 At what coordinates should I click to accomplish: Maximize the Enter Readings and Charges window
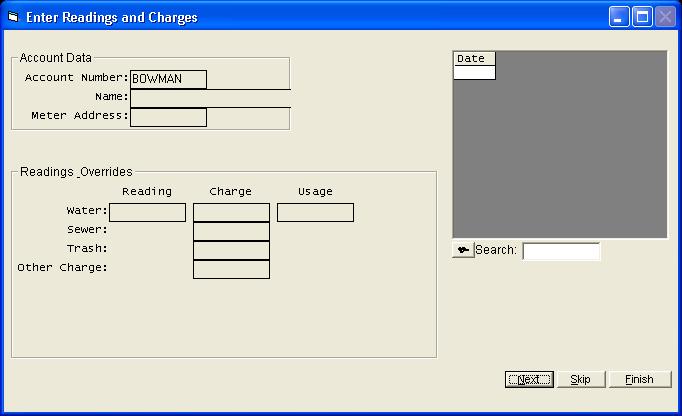[x=642, y=17]
